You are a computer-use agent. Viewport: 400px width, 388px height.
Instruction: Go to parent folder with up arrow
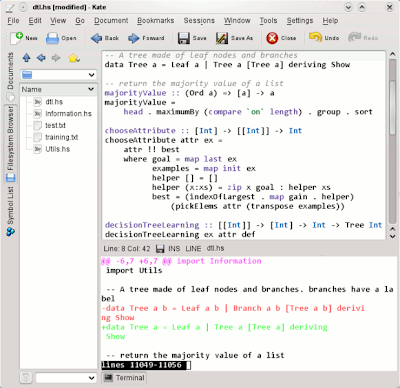[27, 58]
